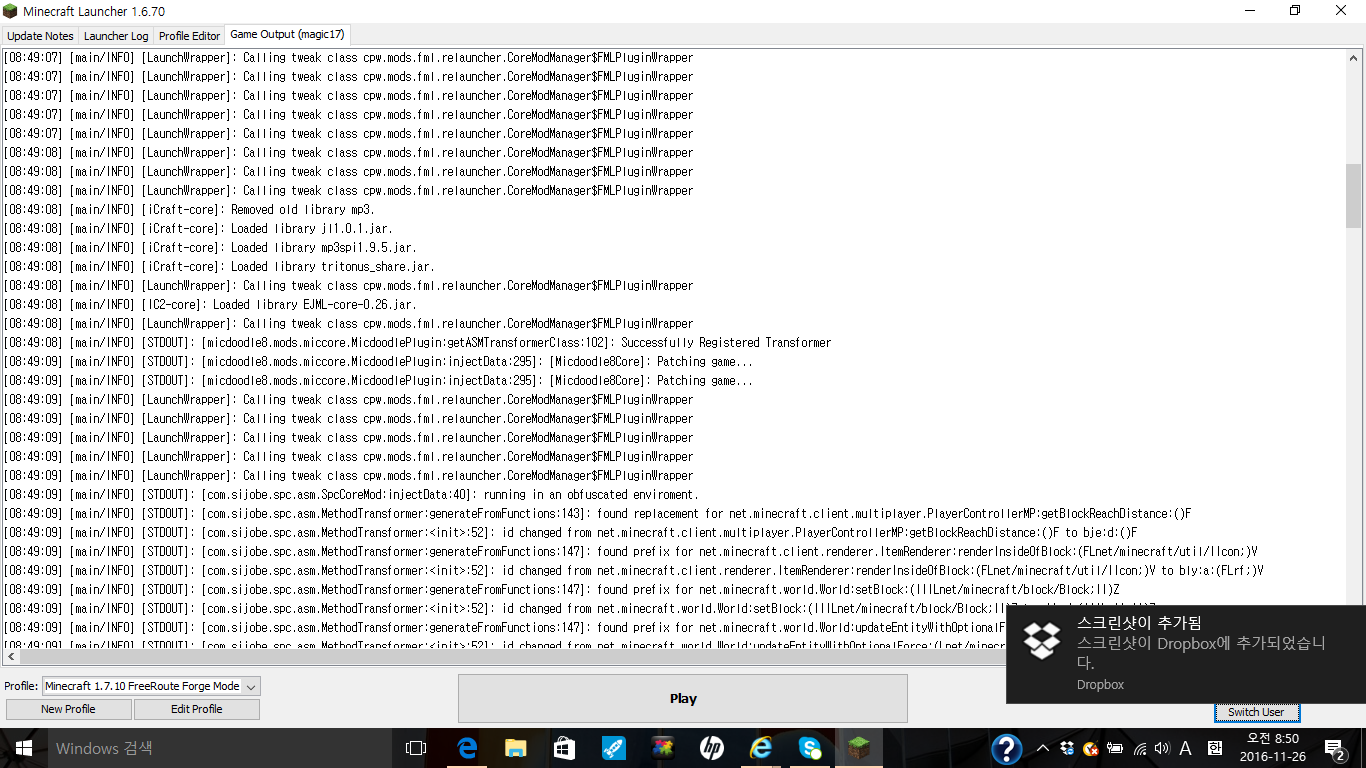Open the Wi-Fi network tray icon
This screenshot has height=768, width=1366.
pyautogui.click(x=1138, y=748)
